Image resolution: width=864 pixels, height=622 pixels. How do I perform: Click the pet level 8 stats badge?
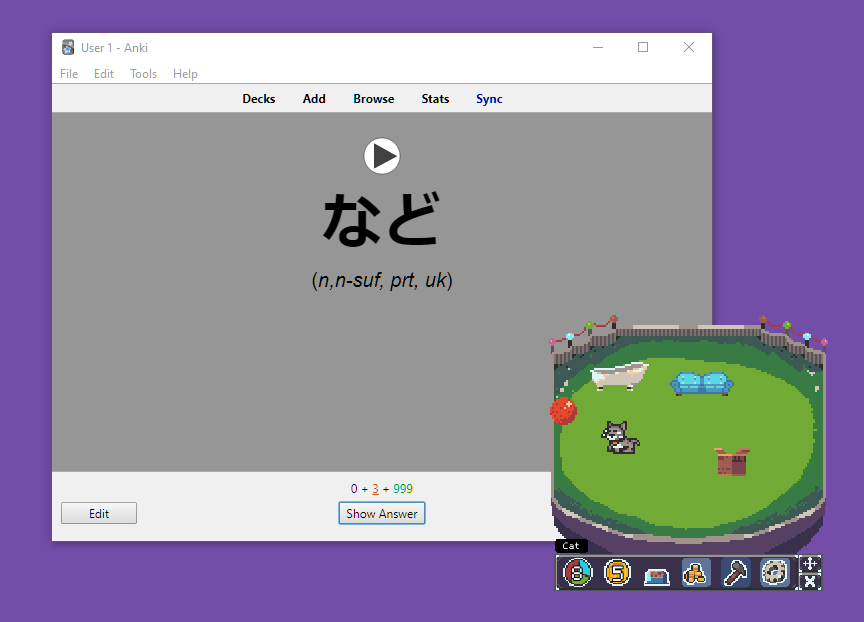577,573
